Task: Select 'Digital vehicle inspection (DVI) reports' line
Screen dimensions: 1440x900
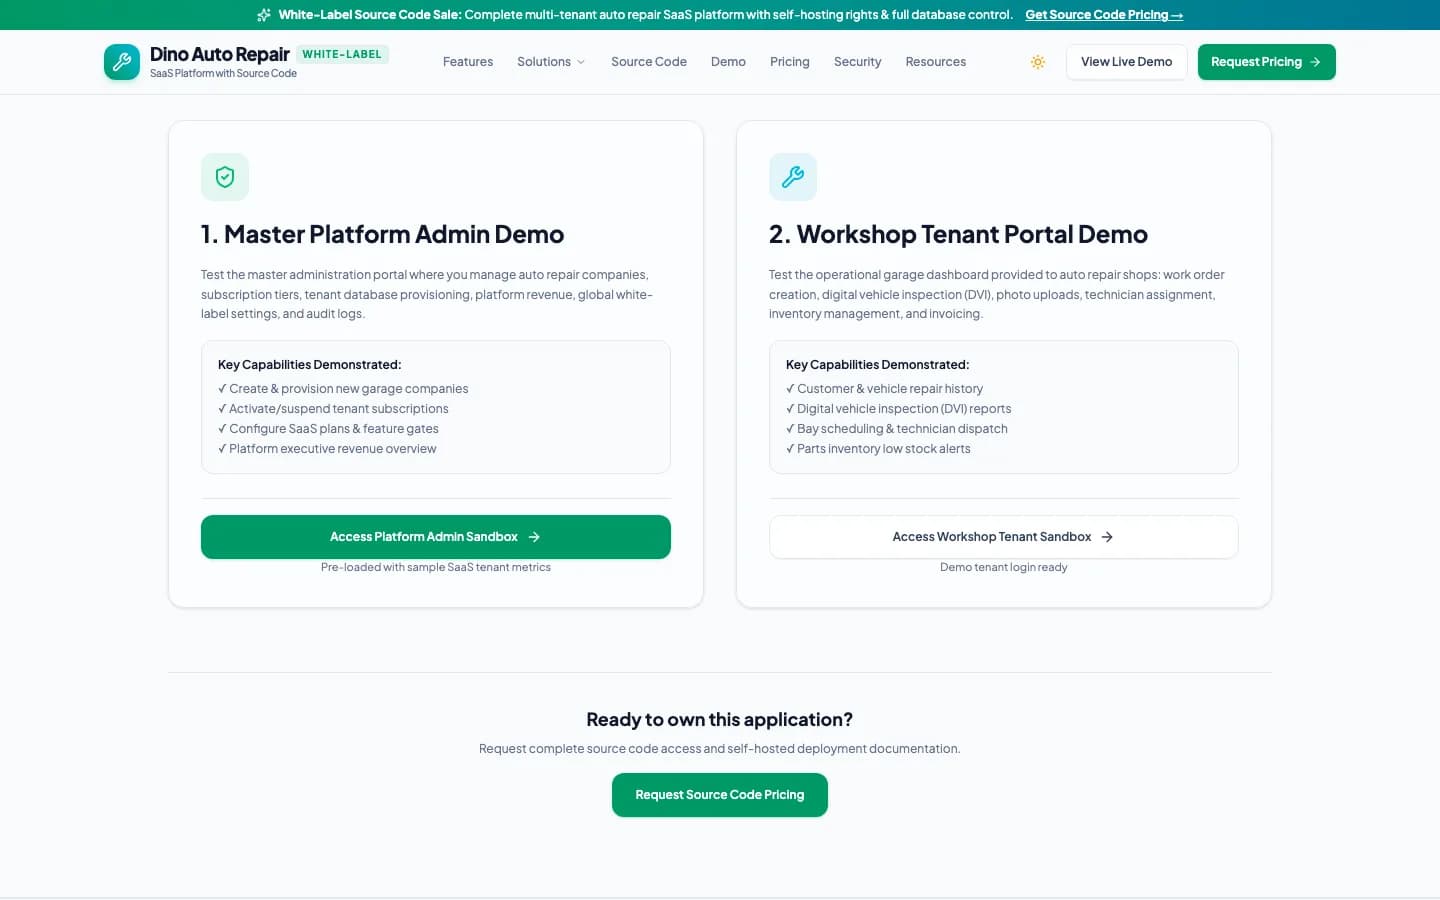Action: pyautogui.click(x=898, y=409)
